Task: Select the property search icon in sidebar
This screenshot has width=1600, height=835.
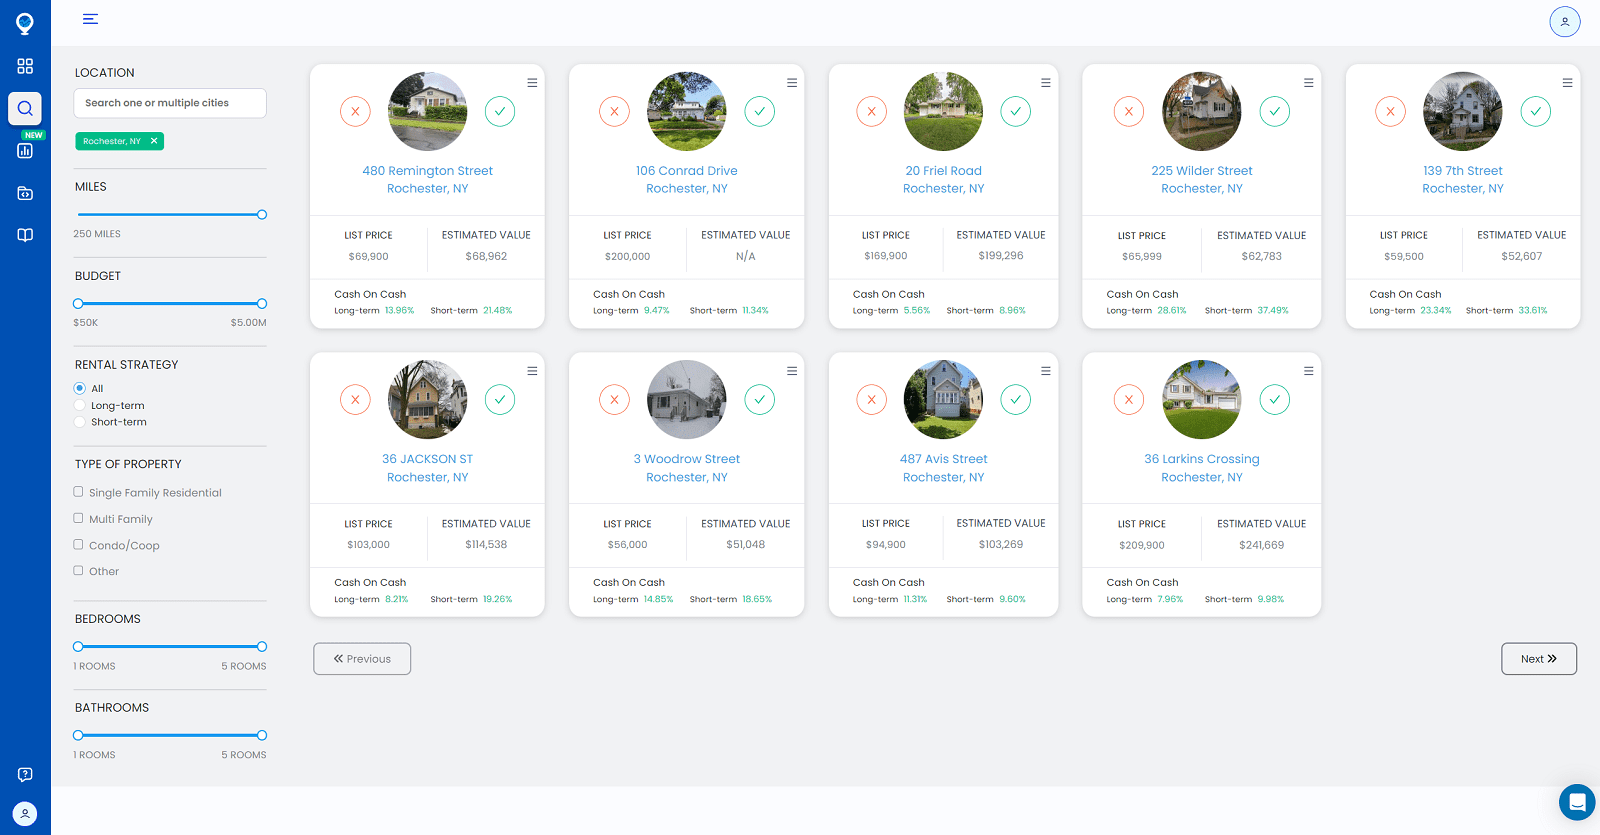Action: [x=25, y=108]
